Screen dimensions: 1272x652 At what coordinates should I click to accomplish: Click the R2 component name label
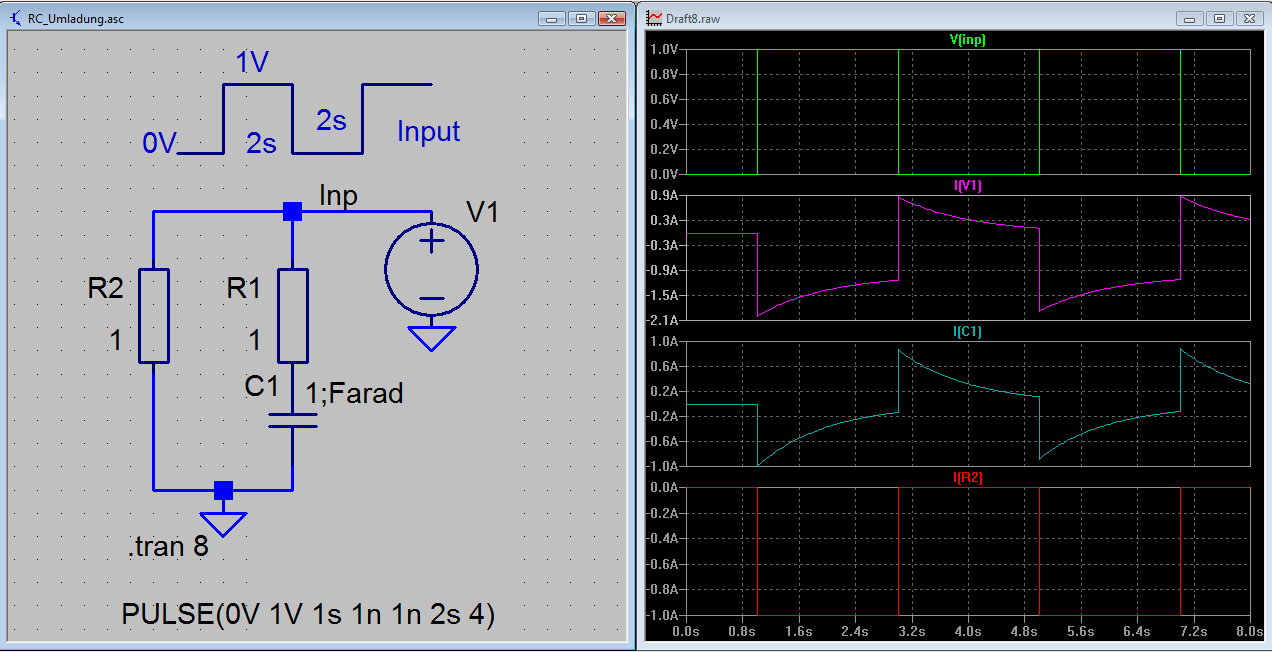click(x=105, y=289)
